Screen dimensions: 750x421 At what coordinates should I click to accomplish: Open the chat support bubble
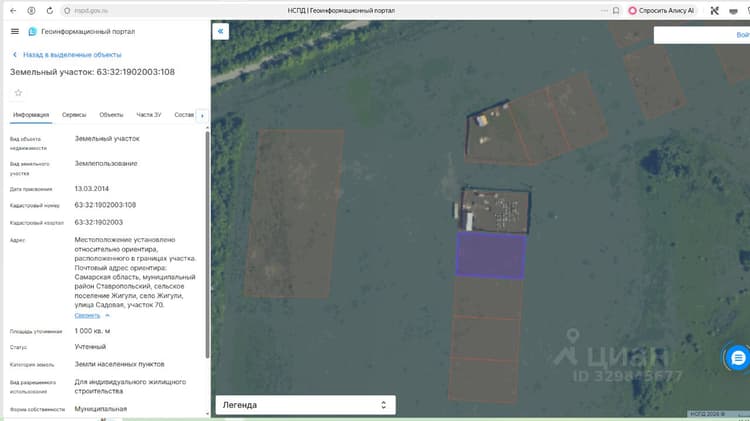click(x=738, y=358)
